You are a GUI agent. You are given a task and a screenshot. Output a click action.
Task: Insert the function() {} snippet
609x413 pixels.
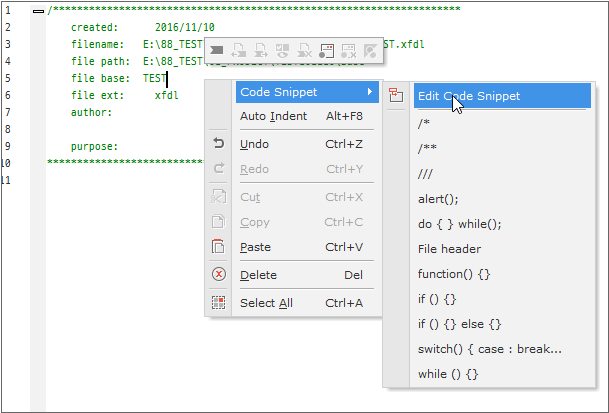[x=455, y=274]
